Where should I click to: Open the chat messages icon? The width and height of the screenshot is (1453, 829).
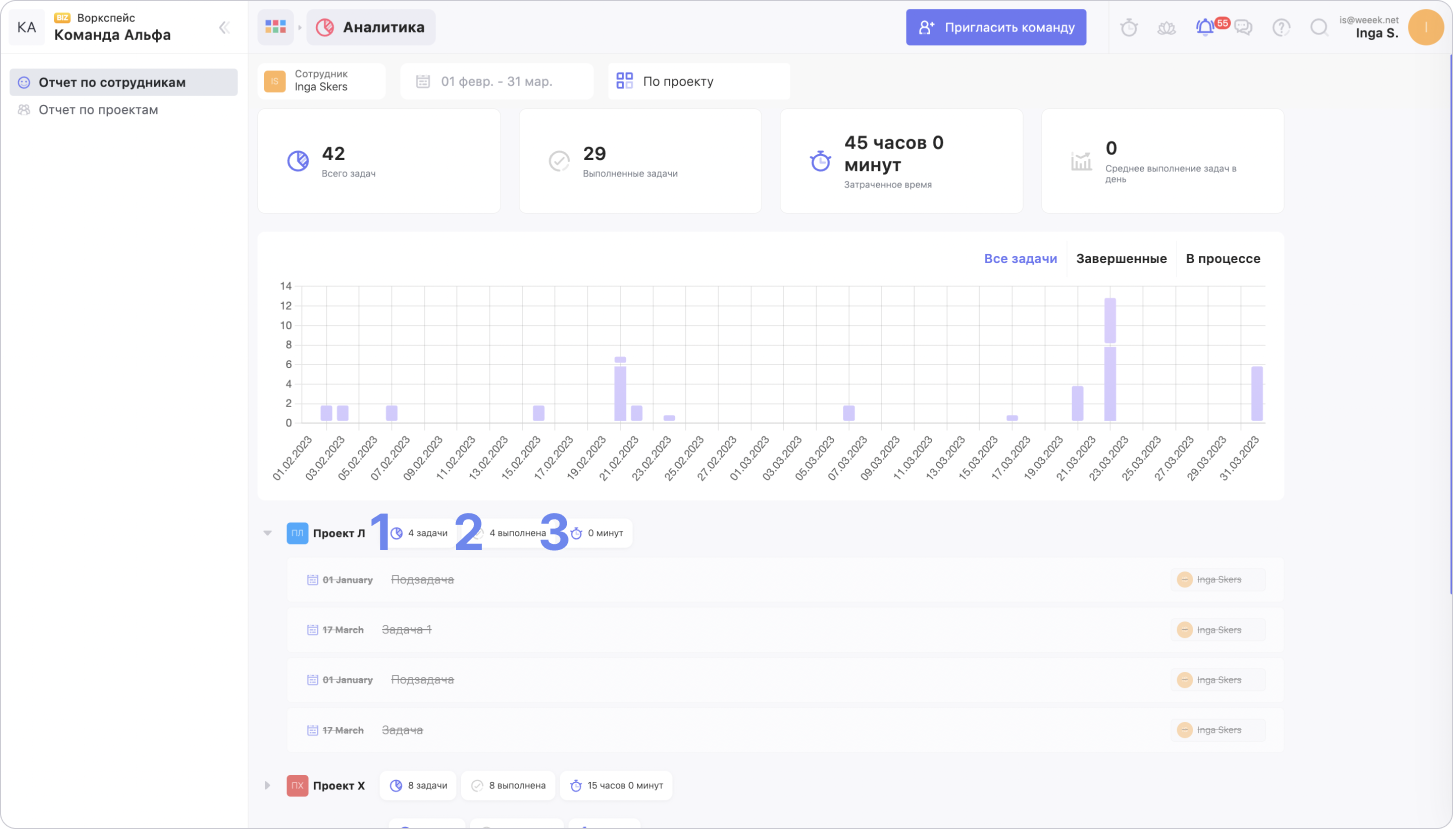(x=1243, y=28)
